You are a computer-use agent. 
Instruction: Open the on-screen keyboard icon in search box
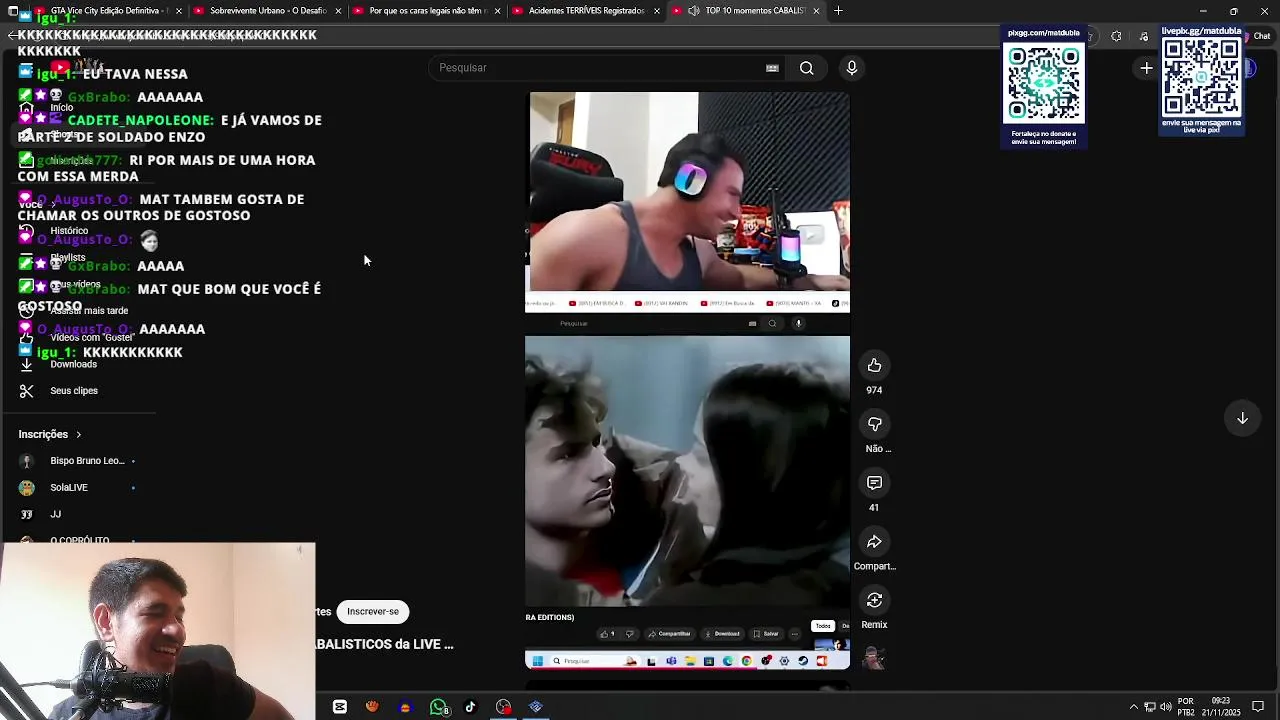pyautogui.click(x=772, y=68)
